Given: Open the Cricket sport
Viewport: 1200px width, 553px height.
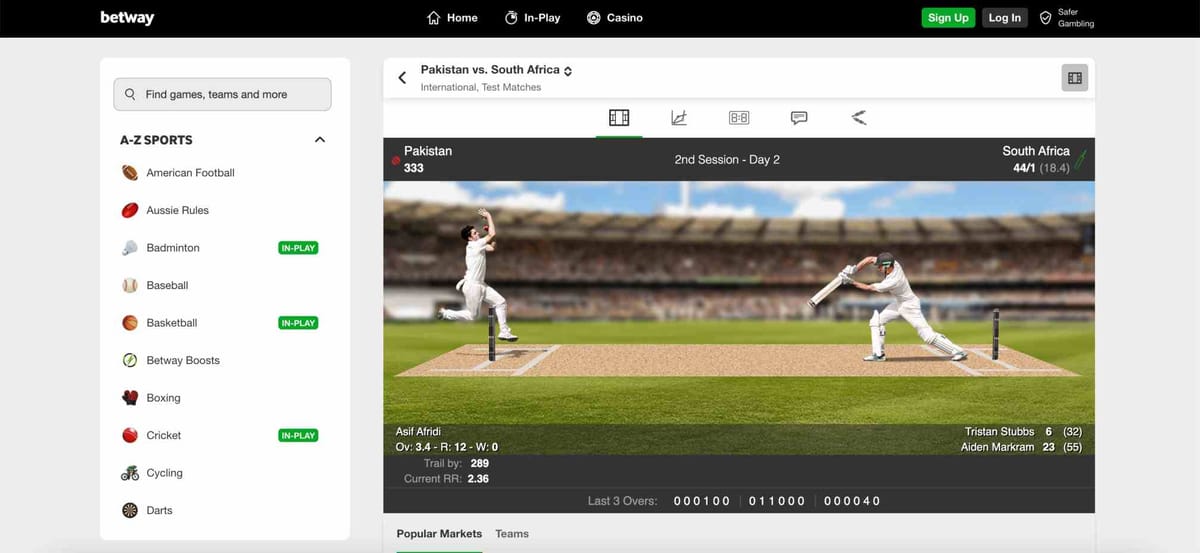Looking at the screenshot, I should pos(164,435).
